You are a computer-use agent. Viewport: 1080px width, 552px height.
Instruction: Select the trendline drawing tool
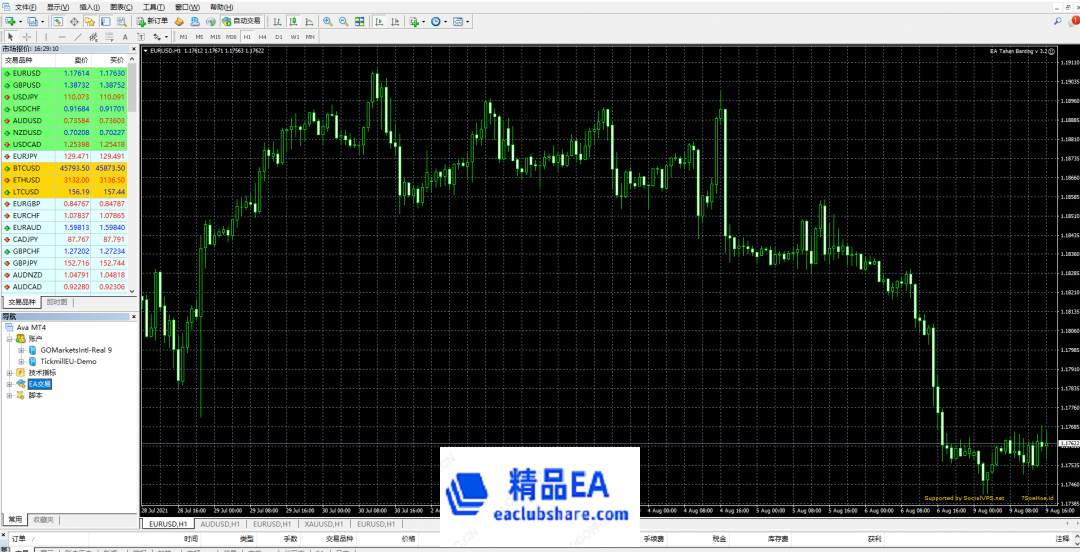(x=78, y=37)
